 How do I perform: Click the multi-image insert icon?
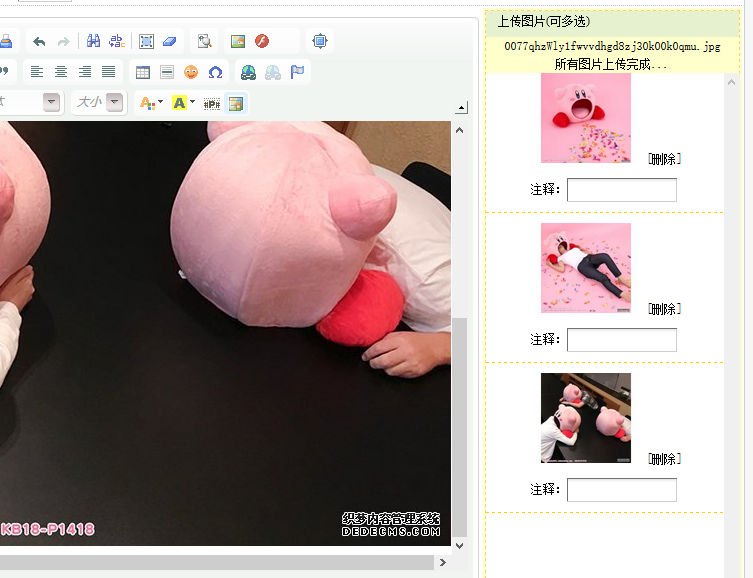(236, 103)
